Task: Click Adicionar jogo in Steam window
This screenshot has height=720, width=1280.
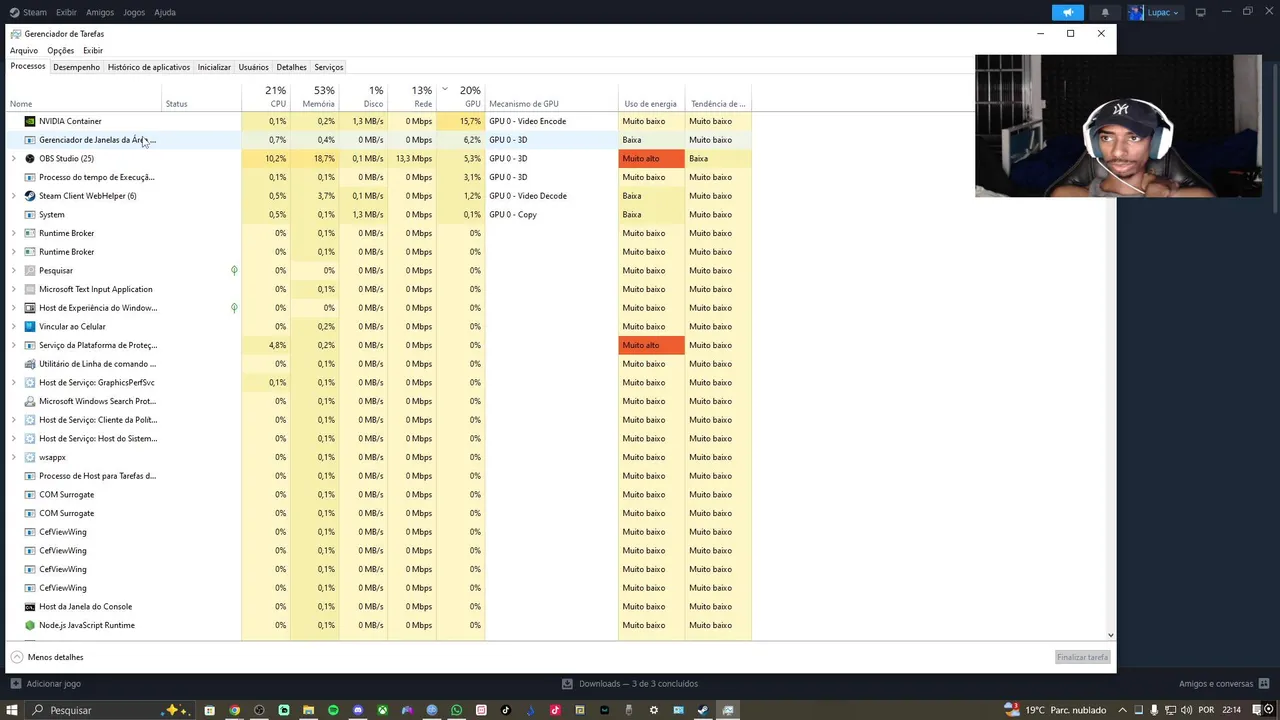Action: pyautogui.click(x=46, y=684)
